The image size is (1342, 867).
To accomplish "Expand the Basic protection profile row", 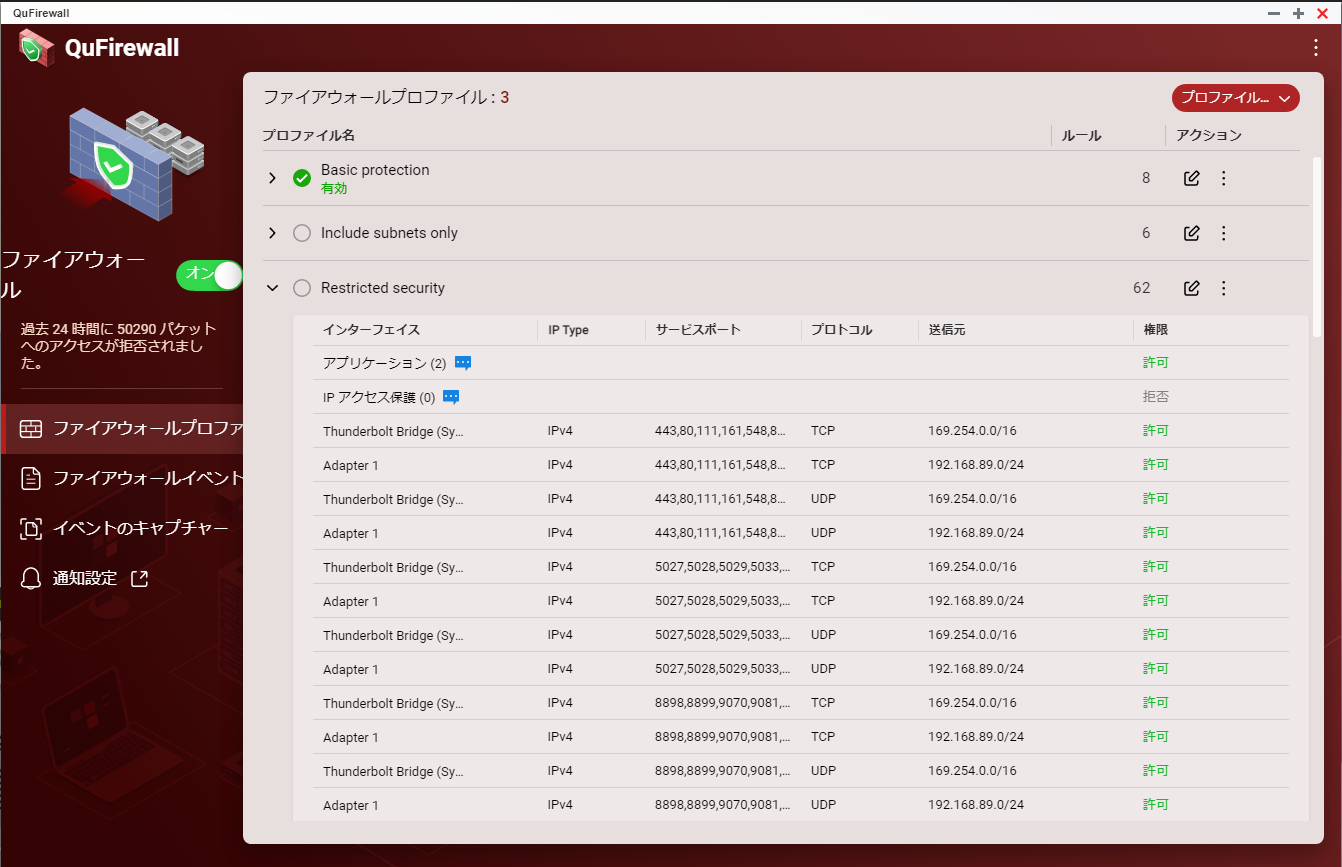I will [272, 178].
